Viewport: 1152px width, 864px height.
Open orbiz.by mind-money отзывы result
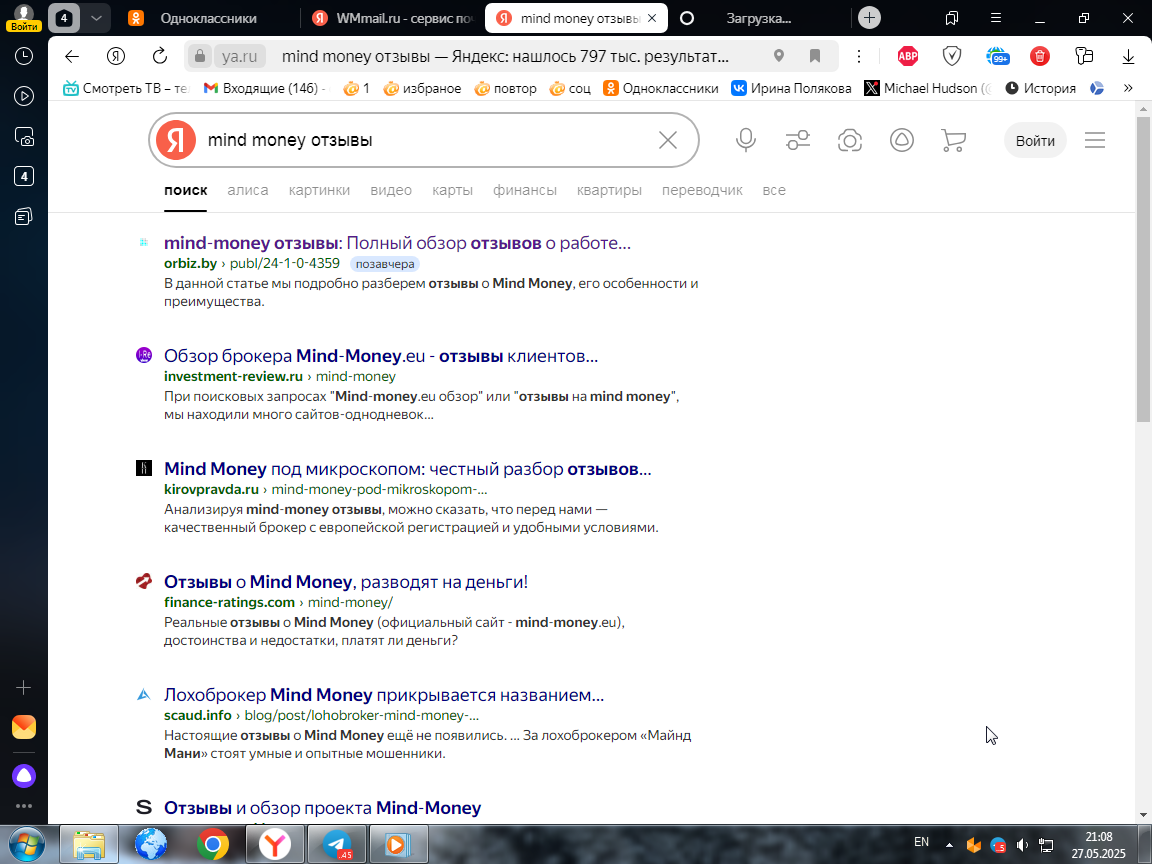pyautogui.click(x=397, y=243)
